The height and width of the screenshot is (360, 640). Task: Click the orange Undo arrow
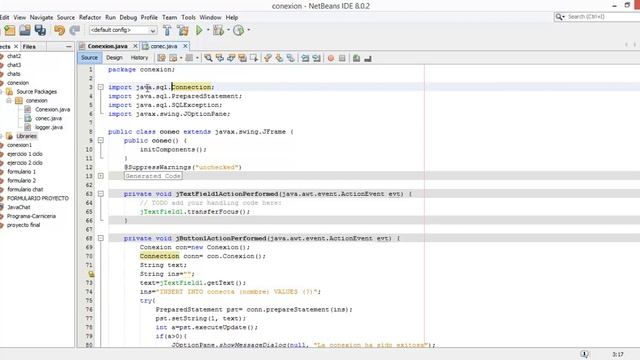60,30
